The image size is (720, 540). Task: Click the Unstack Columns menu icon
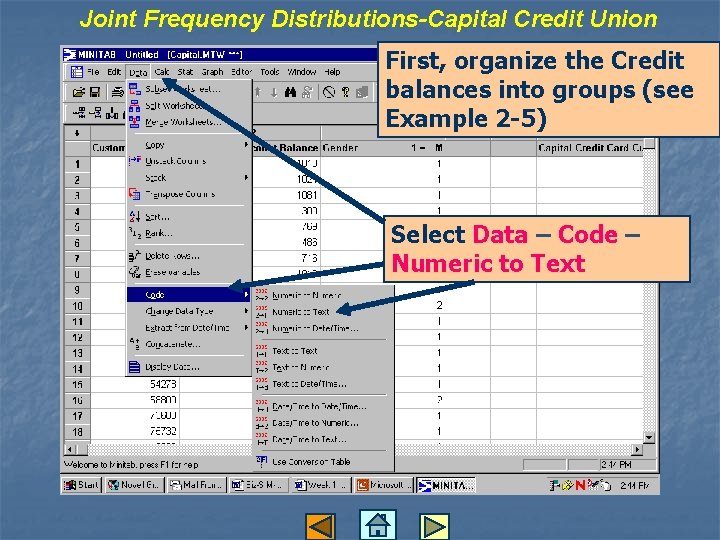[135, 160]
